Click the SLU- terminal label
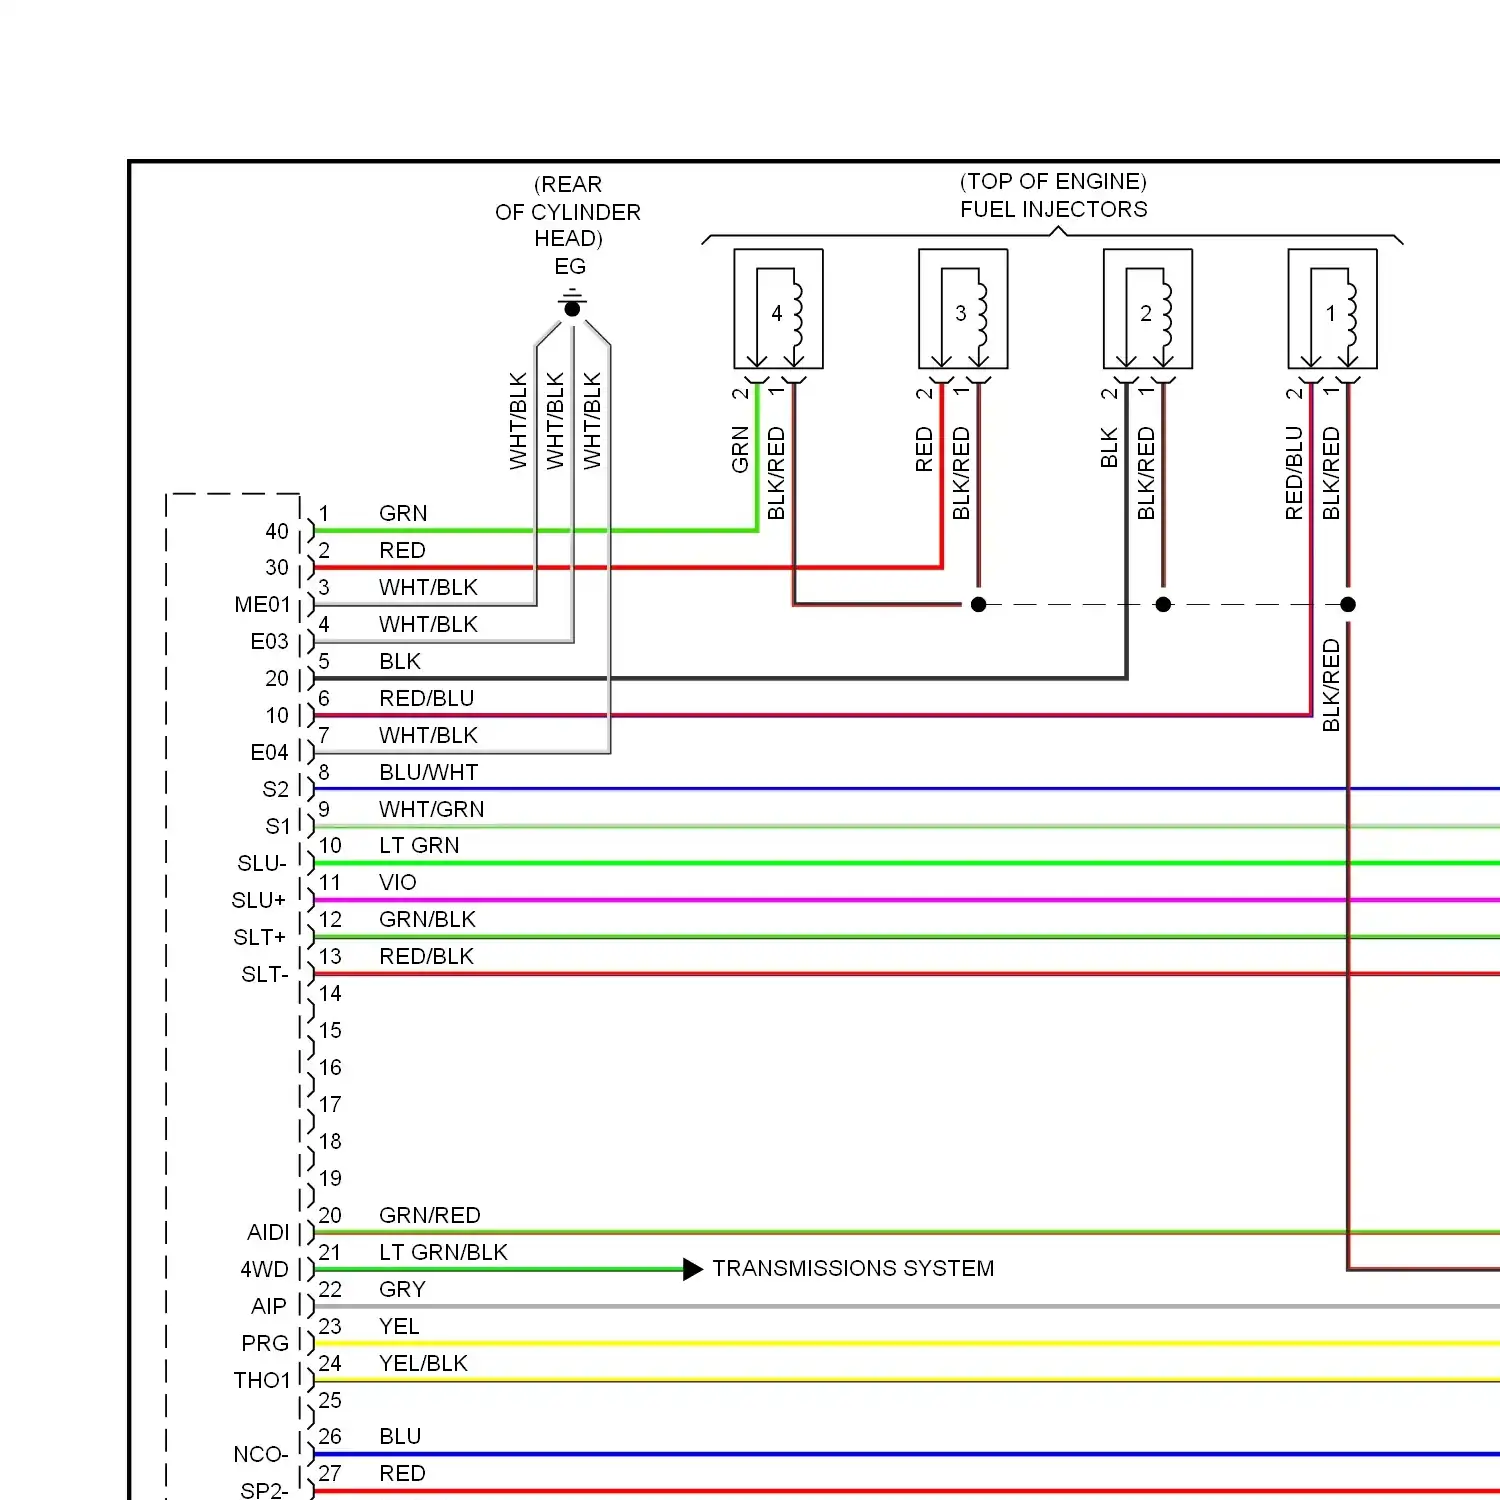 [262, 863]
